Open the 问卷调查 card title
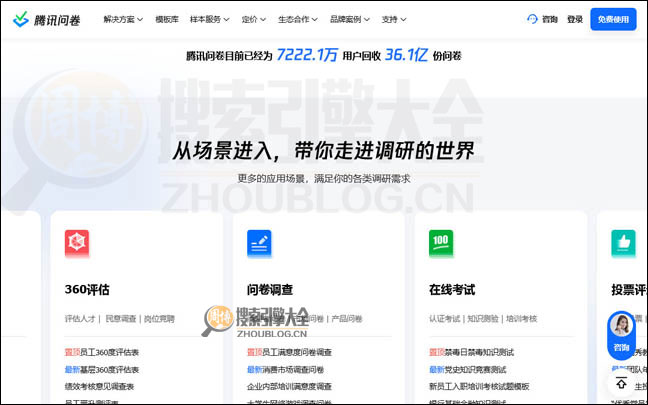Screen dimensions: 648x405 pyautogui.click(x=270, y=290)
